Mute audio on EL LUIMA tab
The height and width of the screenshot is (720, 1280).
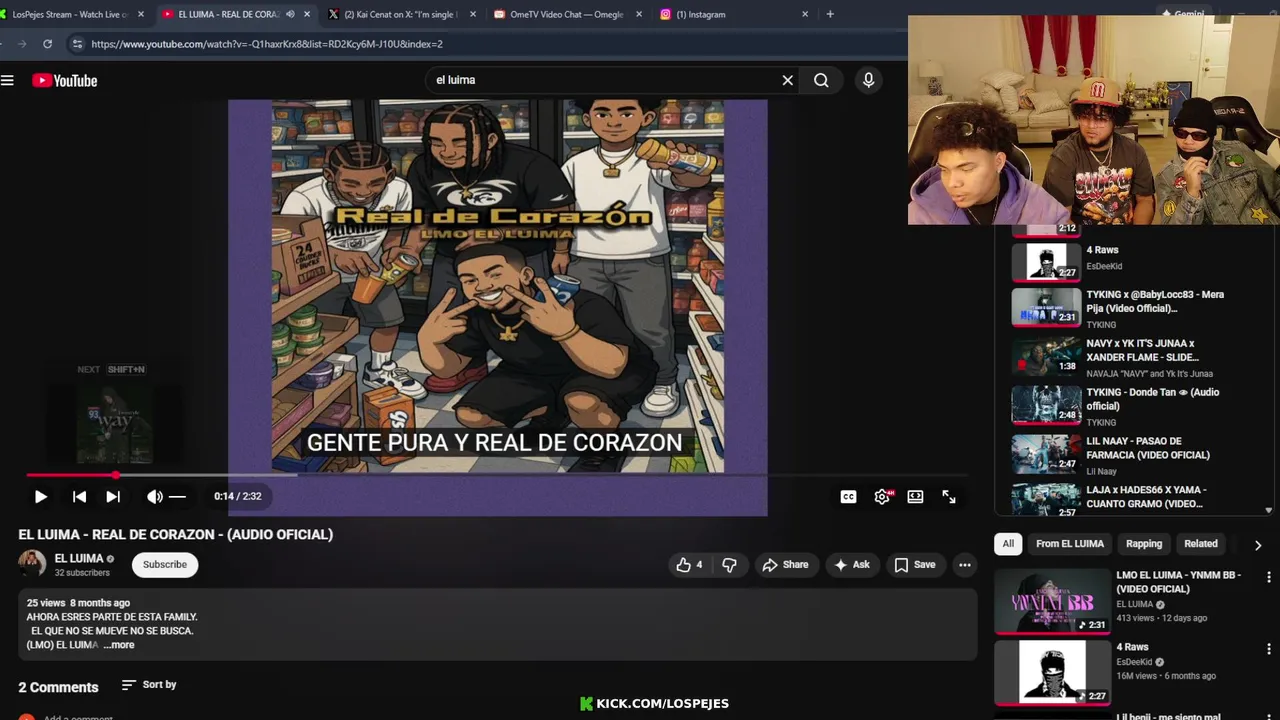[290, 14]
